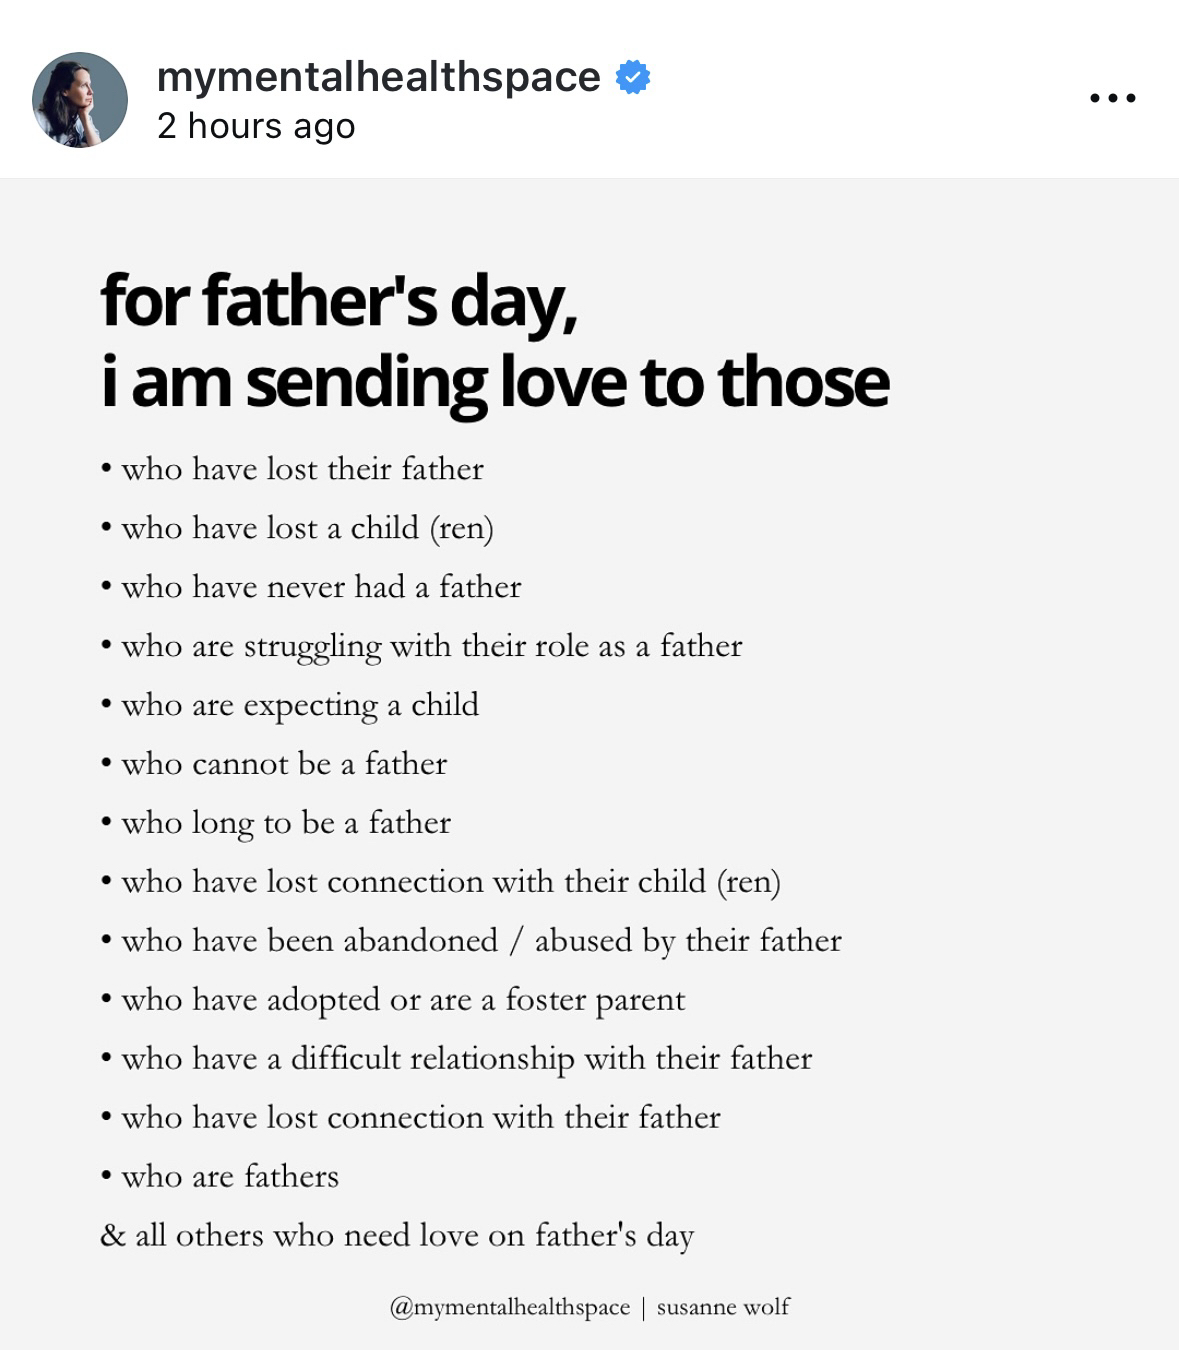Select the "who are fathers" line

pos(230,1177)
